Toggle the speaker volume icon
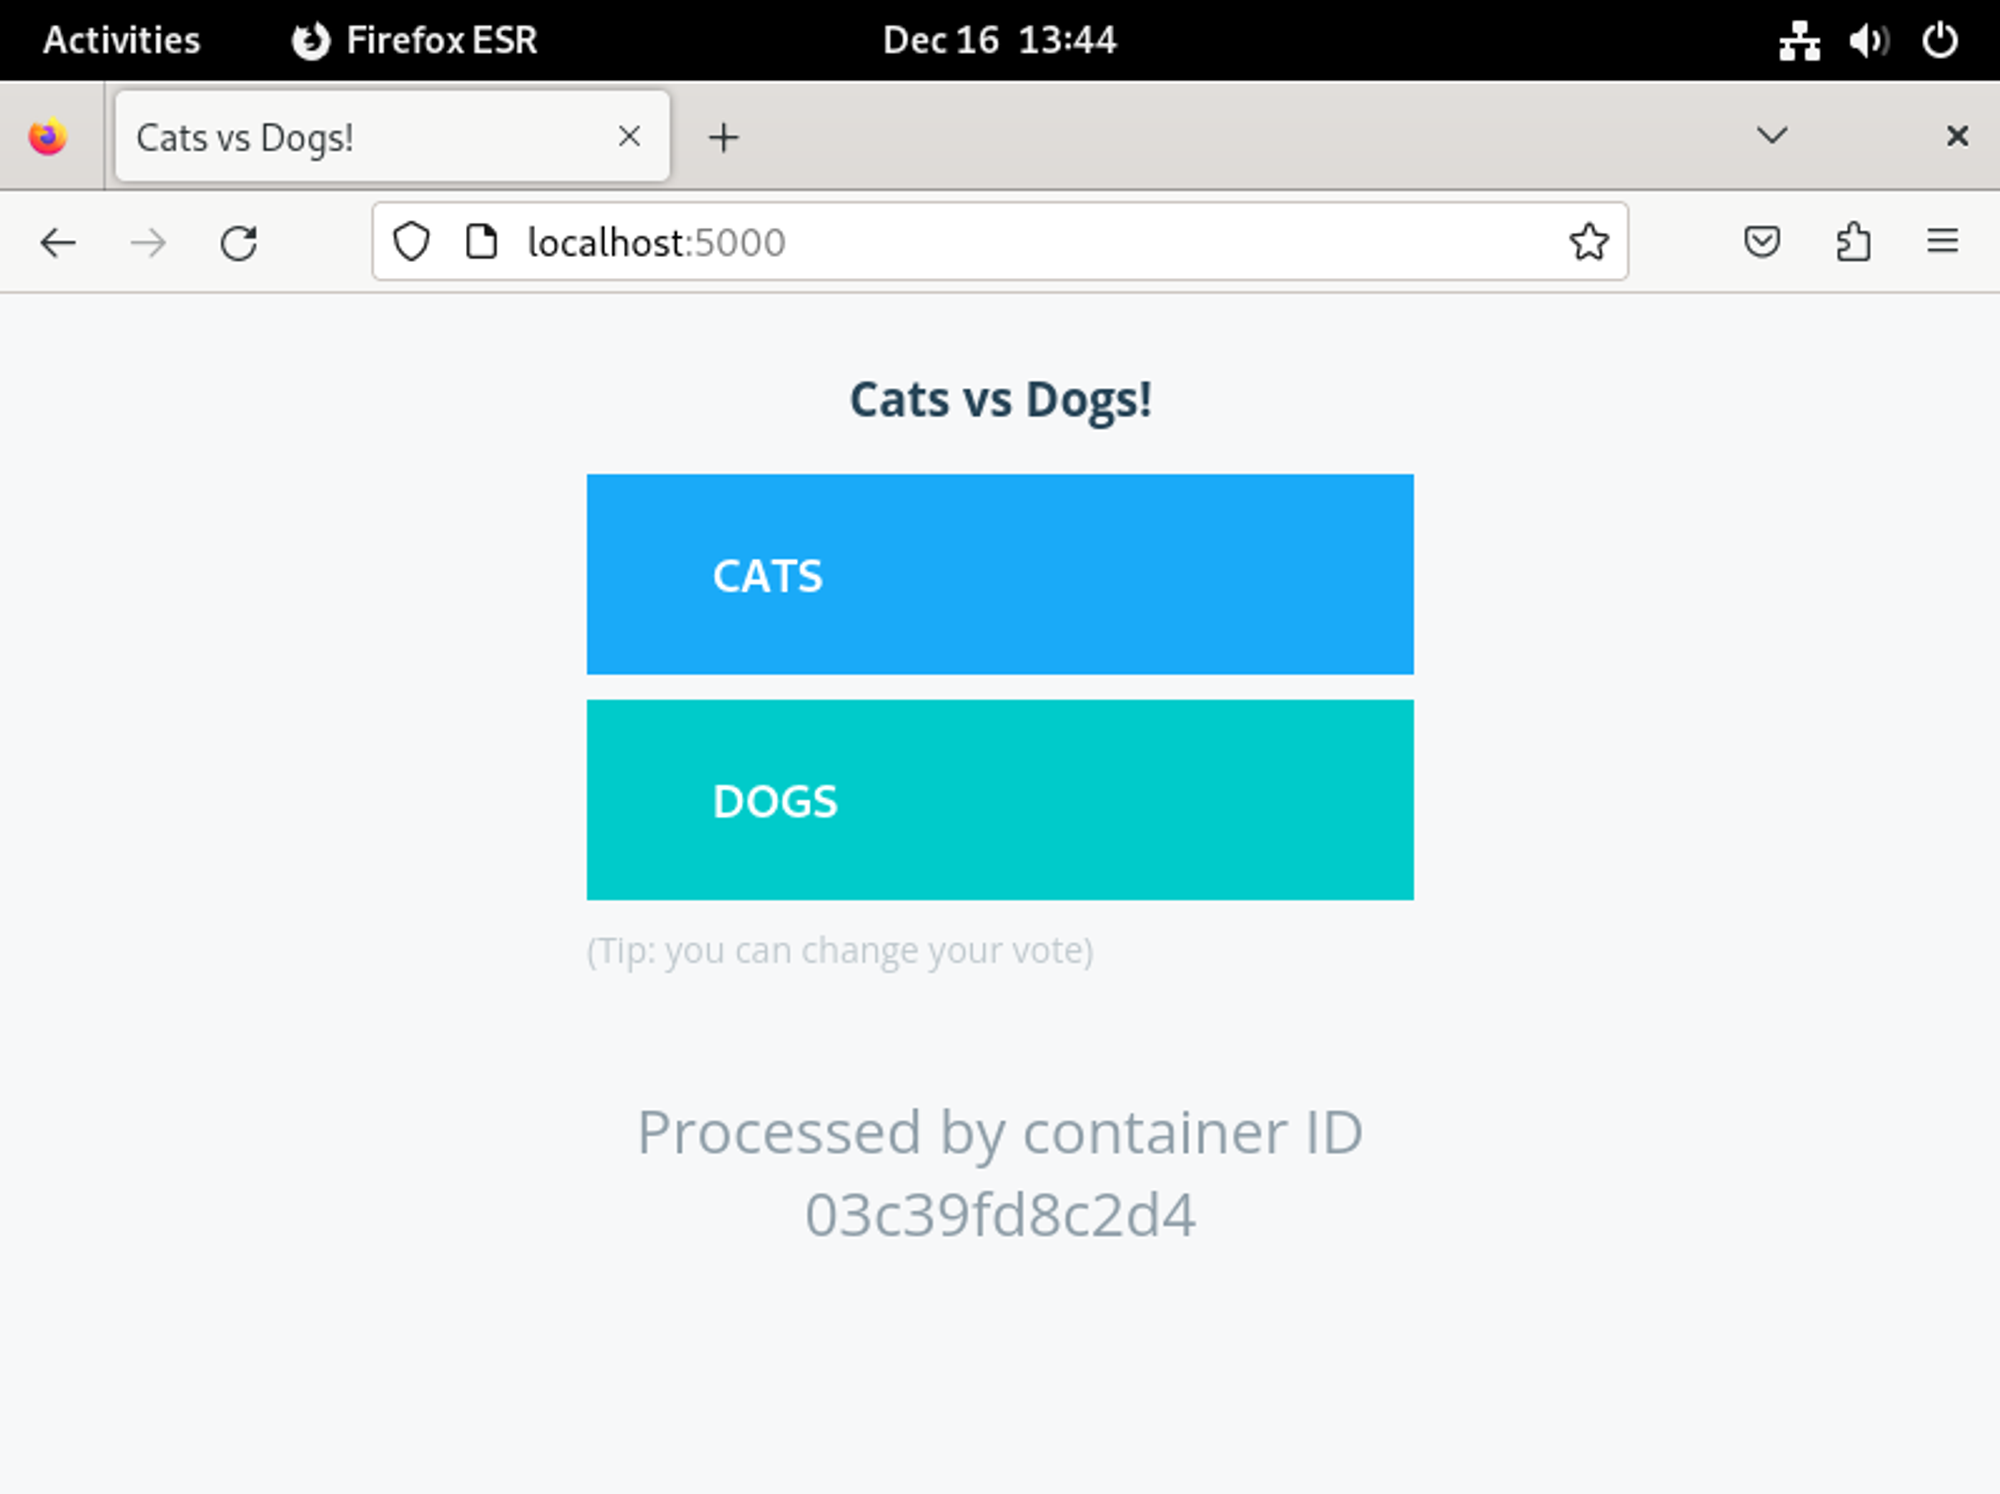Viewport: 2000px width, 1494px height. coord(1868,39)
